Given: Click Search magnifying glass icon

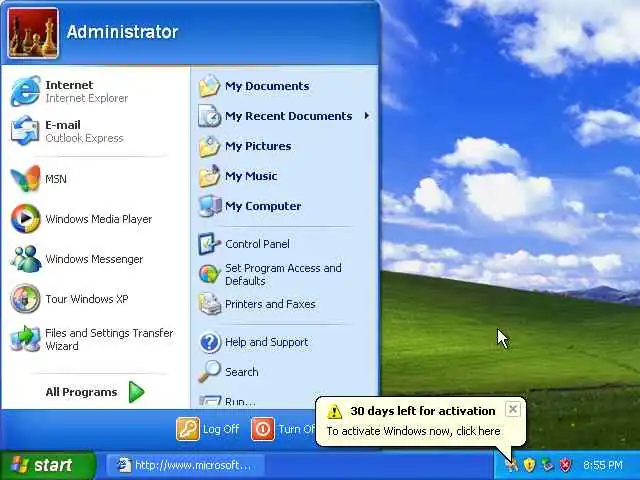Looking at the screenshot, I should click(x=209, y=371).
